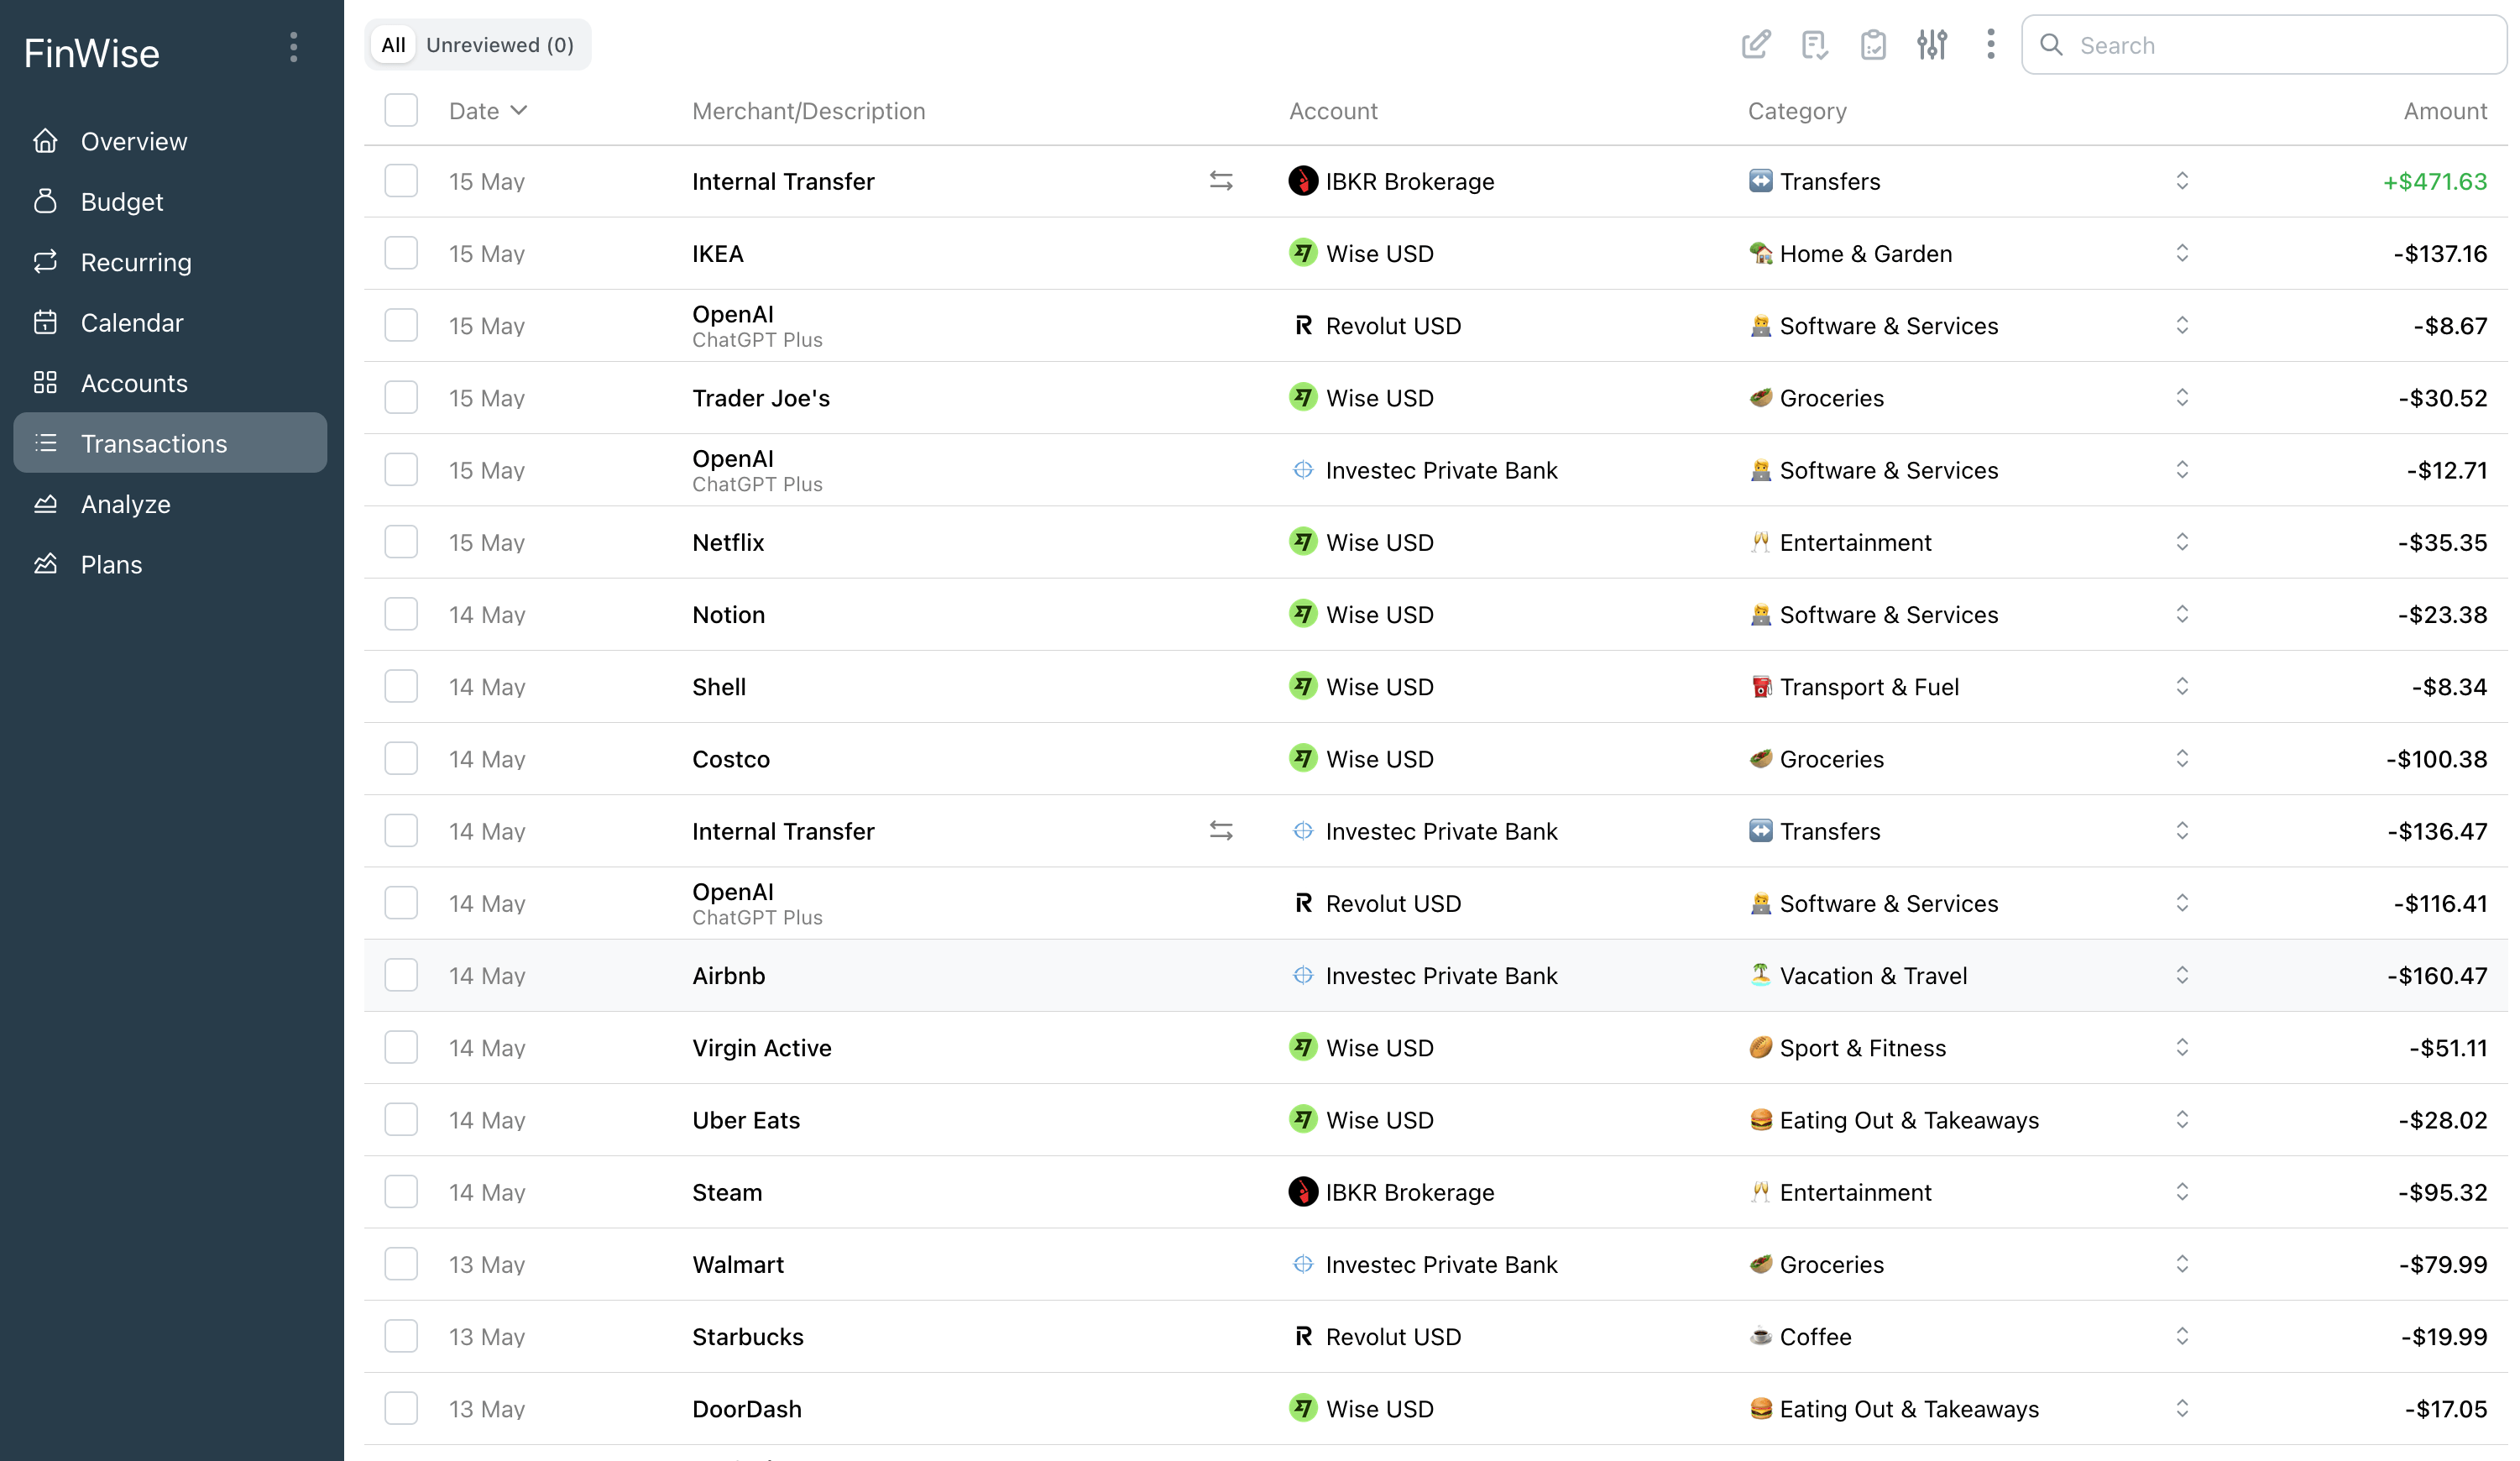Open the filter sliders icon
Screen dimensions: 2520x1461
(1932, 45)
